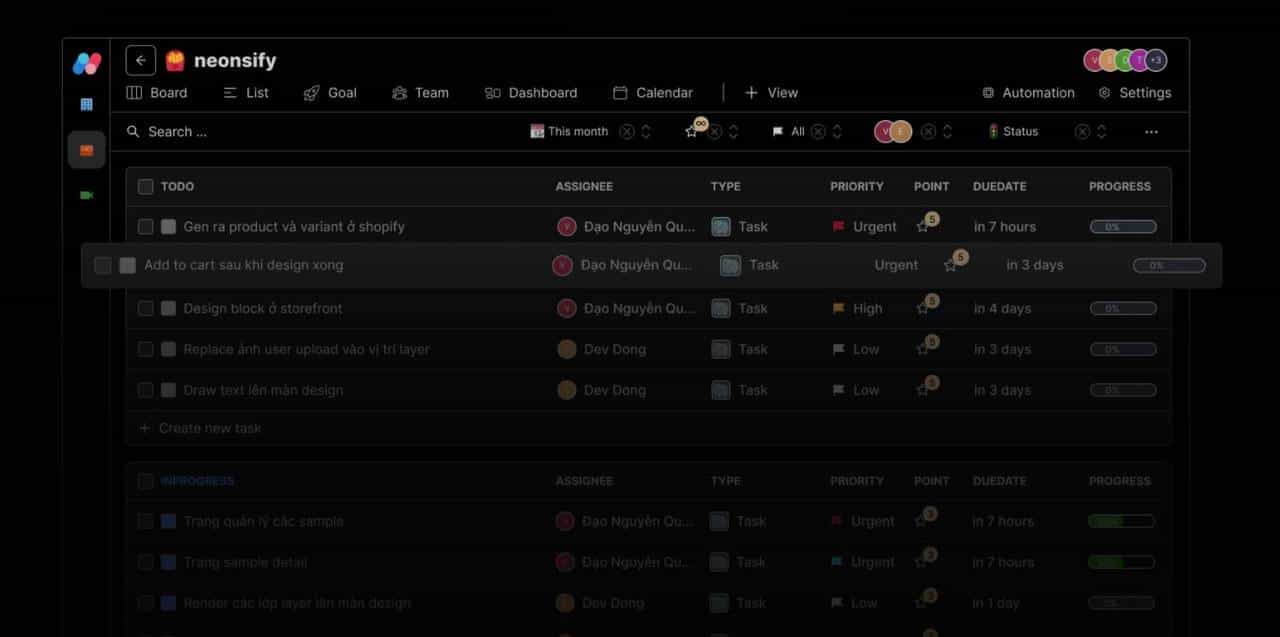
Task: Select all INPROGRESS tasks checkbox
Action: [146, 481]
